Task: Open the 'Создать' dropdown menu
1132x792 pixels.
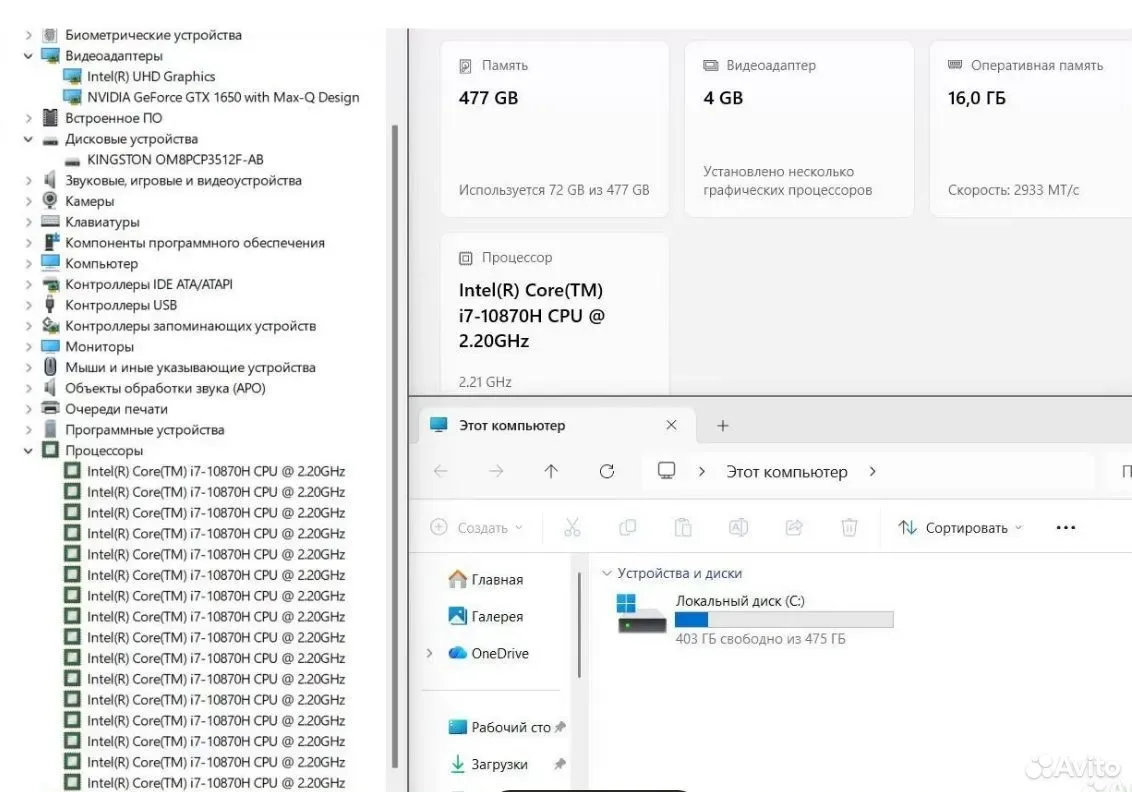Action: [476, 528]
